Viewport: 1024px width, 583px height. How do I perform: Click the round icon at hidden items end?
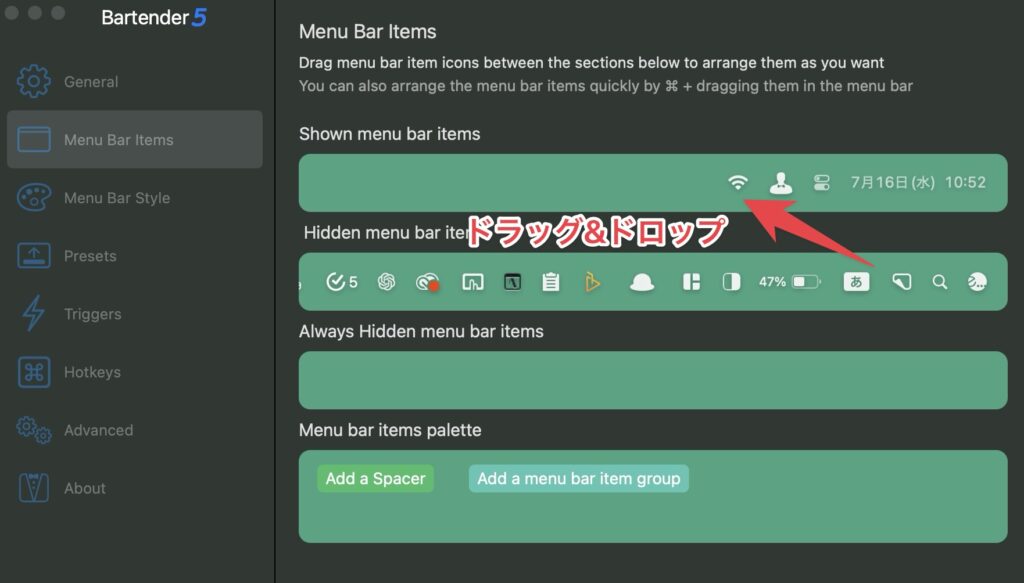pos(977,282)
